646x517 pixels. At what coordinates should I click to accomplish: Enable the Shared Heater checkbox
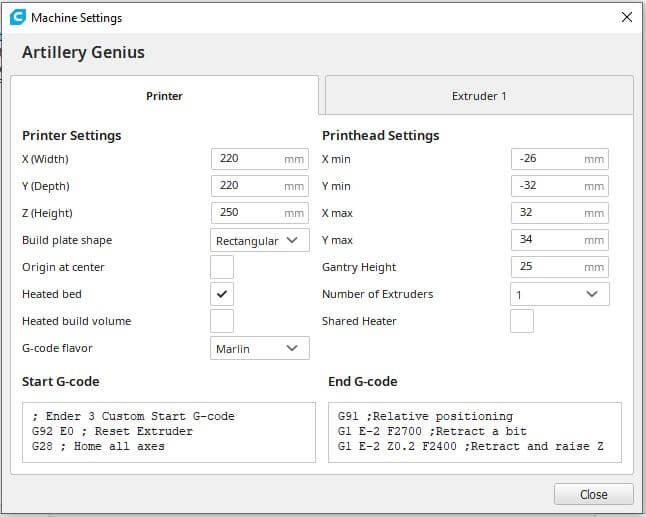pos(522,321)
